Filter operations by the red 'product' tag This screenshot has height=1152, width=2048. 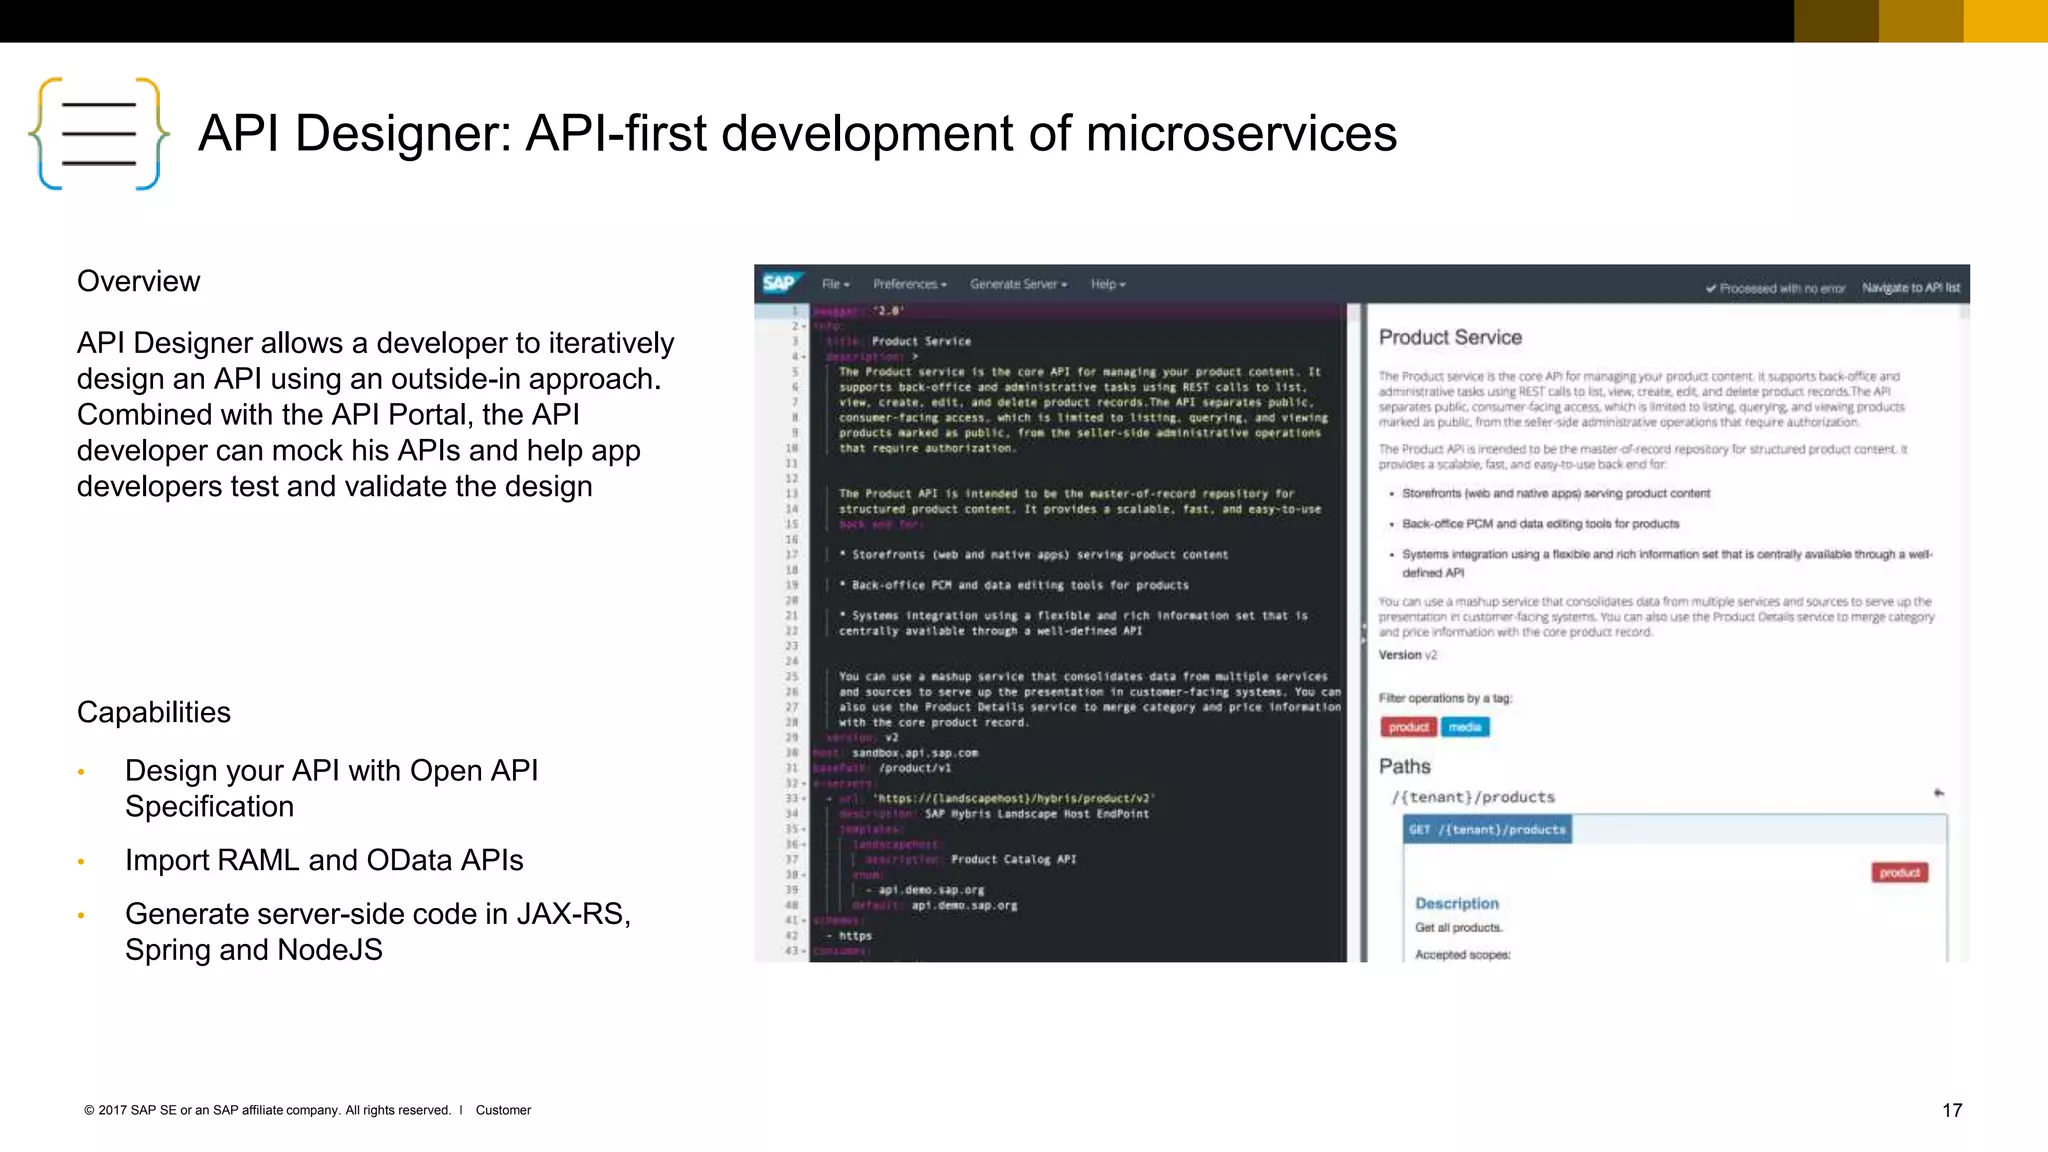tap(1408, 727)
